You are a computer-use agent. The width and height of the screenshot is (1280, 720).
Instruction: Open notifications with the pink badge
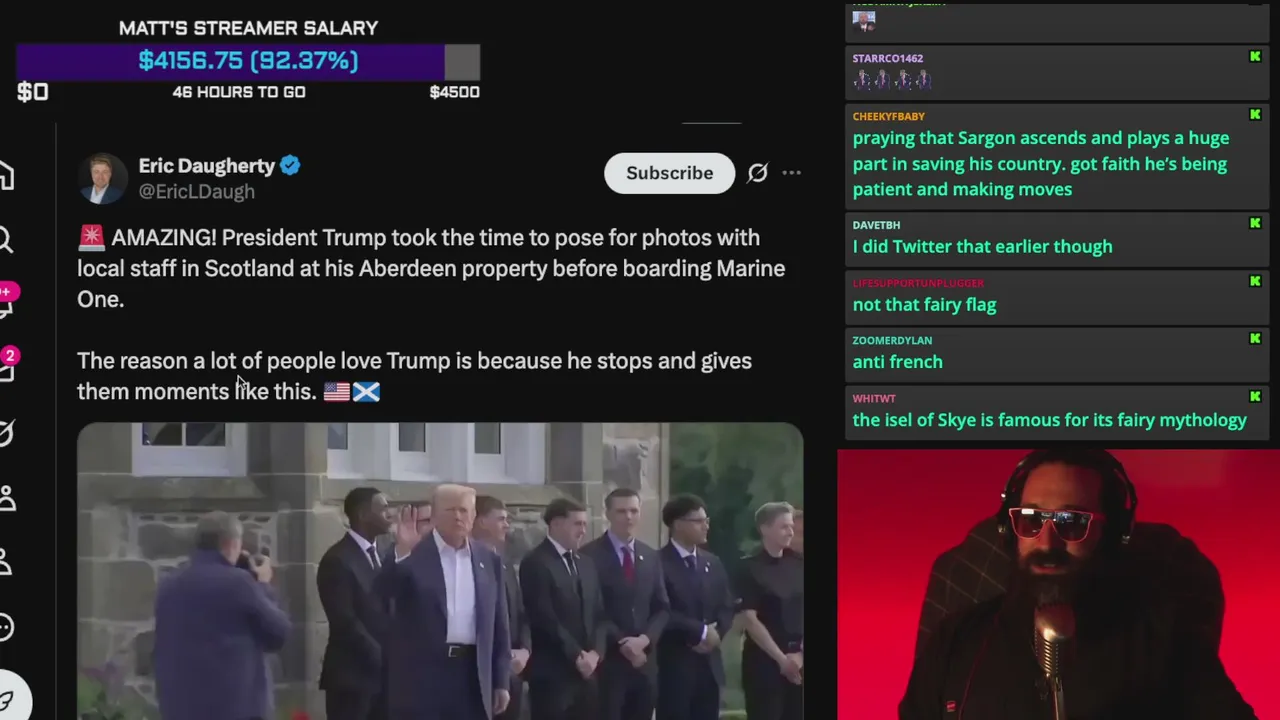point(6,301)
